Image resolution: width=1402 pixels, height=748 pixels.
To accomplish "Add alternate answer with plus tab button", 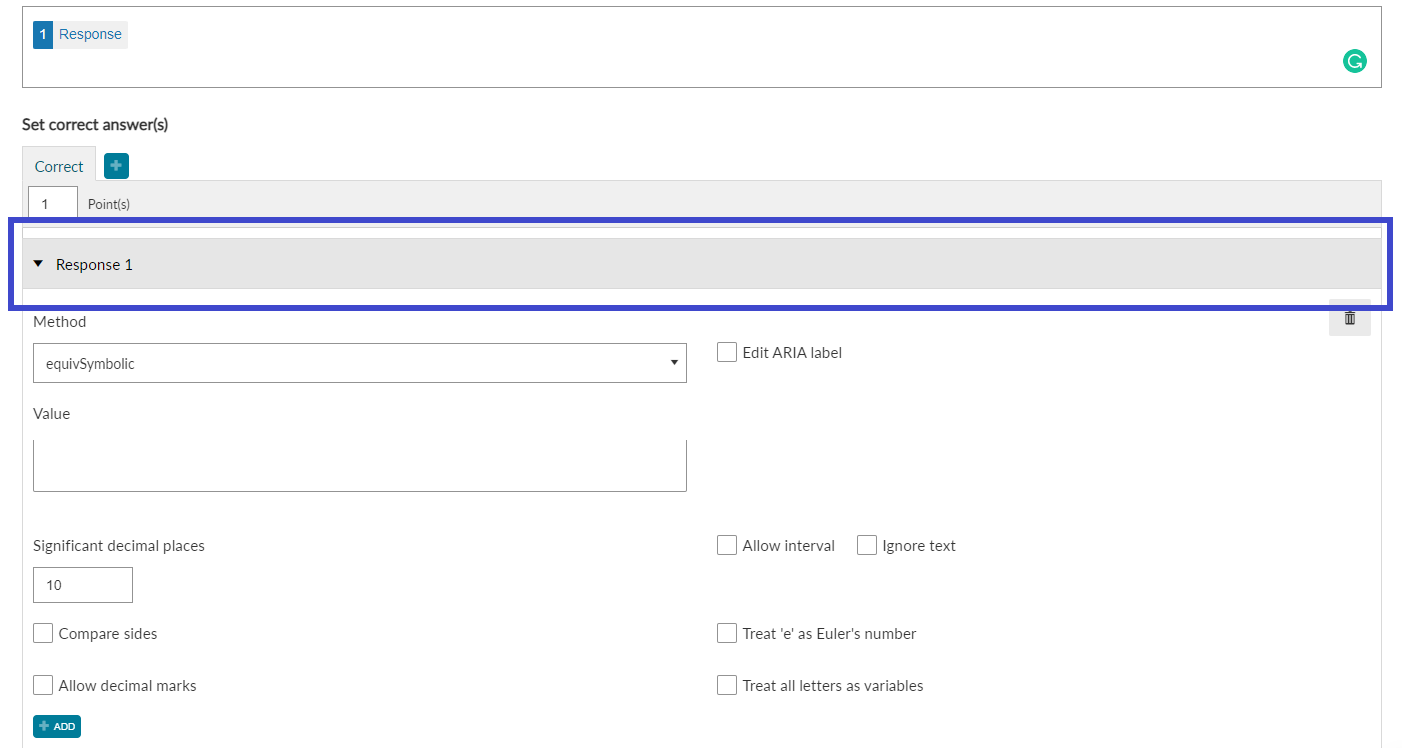I will 116,166.
